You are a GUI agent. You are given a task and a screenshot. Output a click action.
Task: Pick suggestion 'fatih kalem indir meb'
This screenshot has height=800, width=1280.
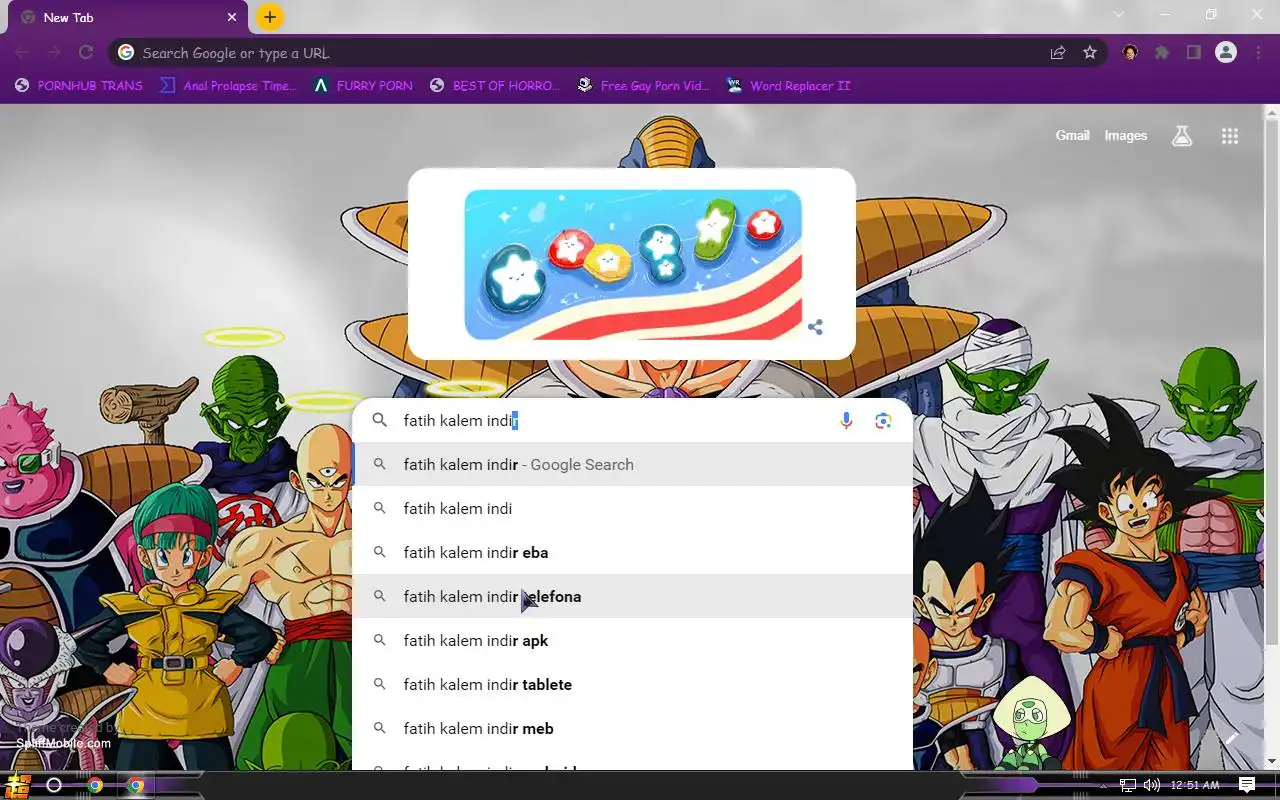click(633, 729)
